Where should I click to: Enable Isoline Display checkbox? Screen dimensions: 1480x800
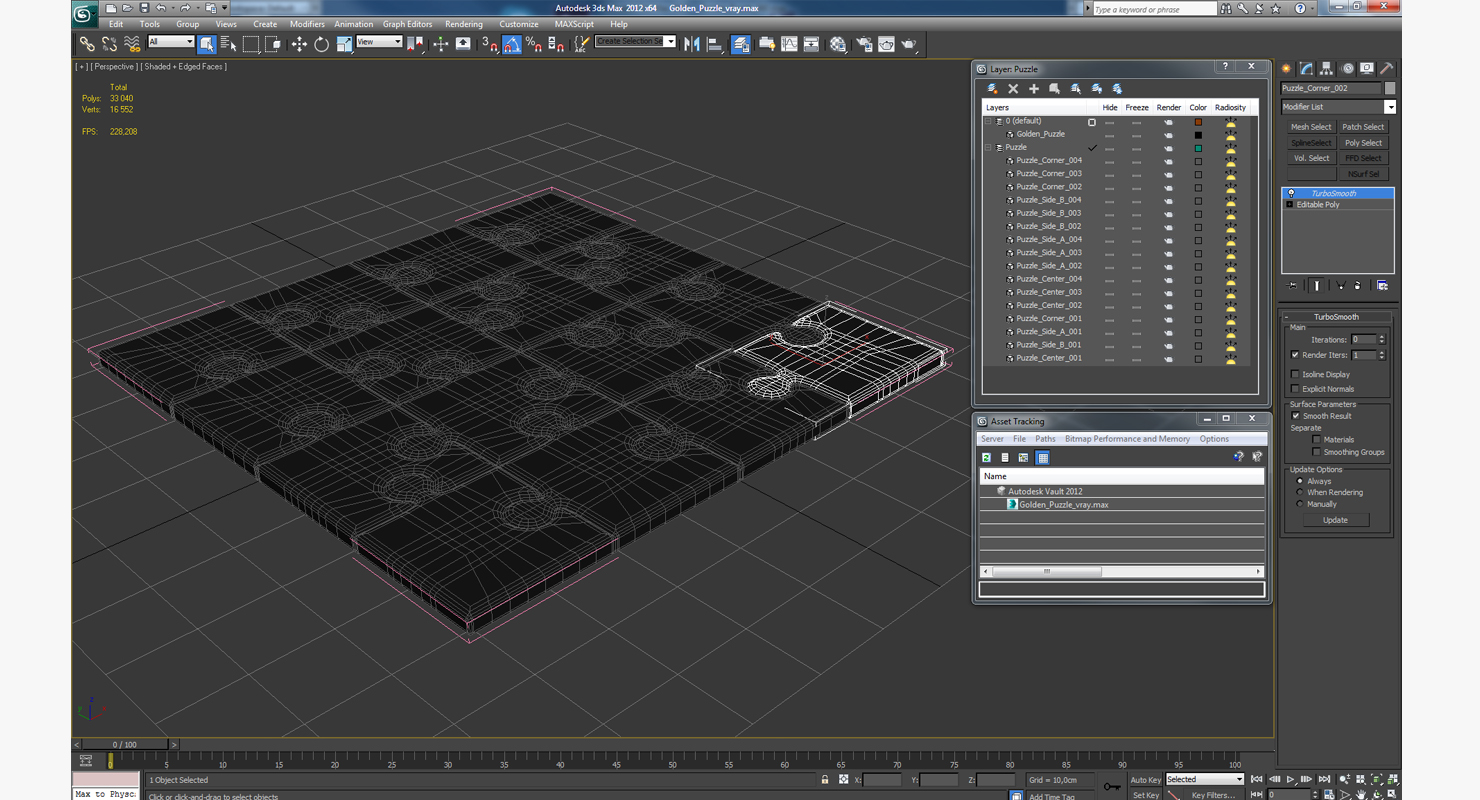[1295, 374]
